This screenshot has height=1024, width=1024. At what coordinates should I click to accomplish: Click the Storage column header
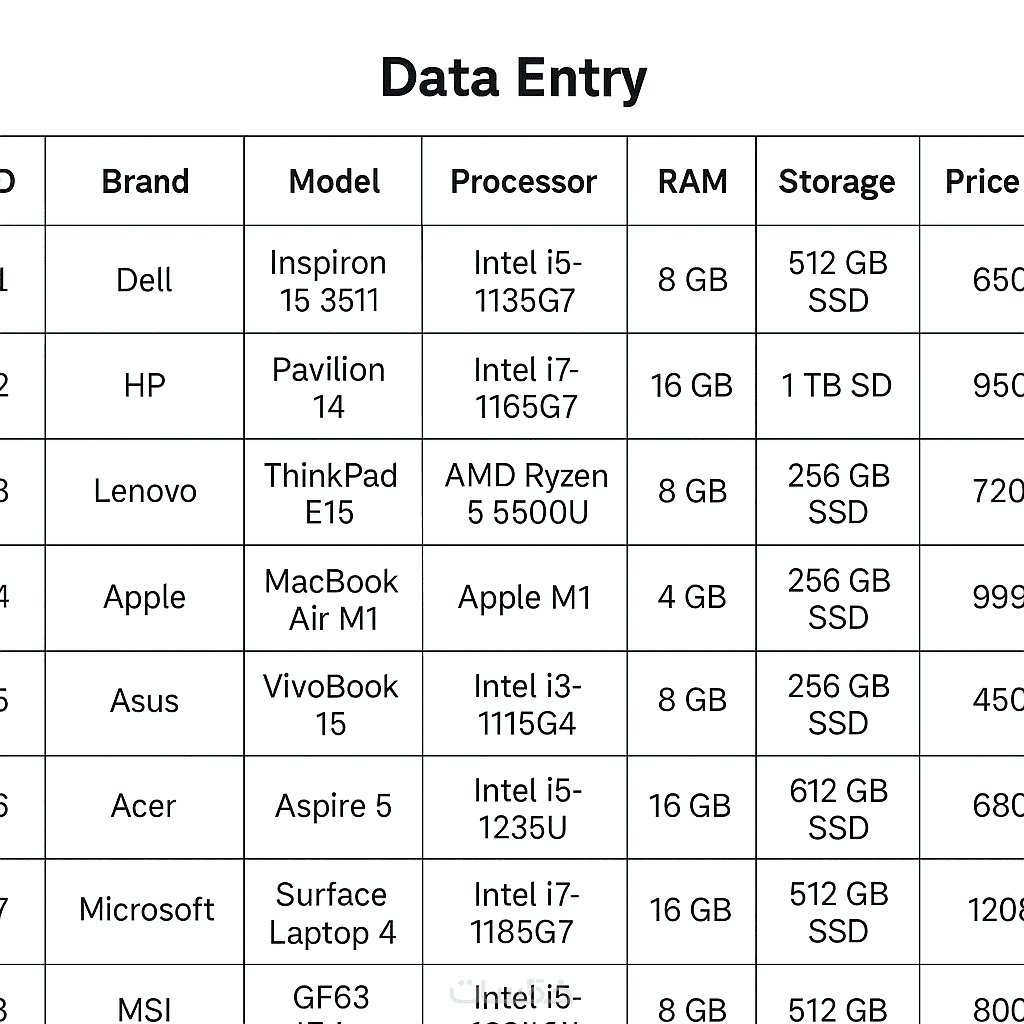[837, 182]
